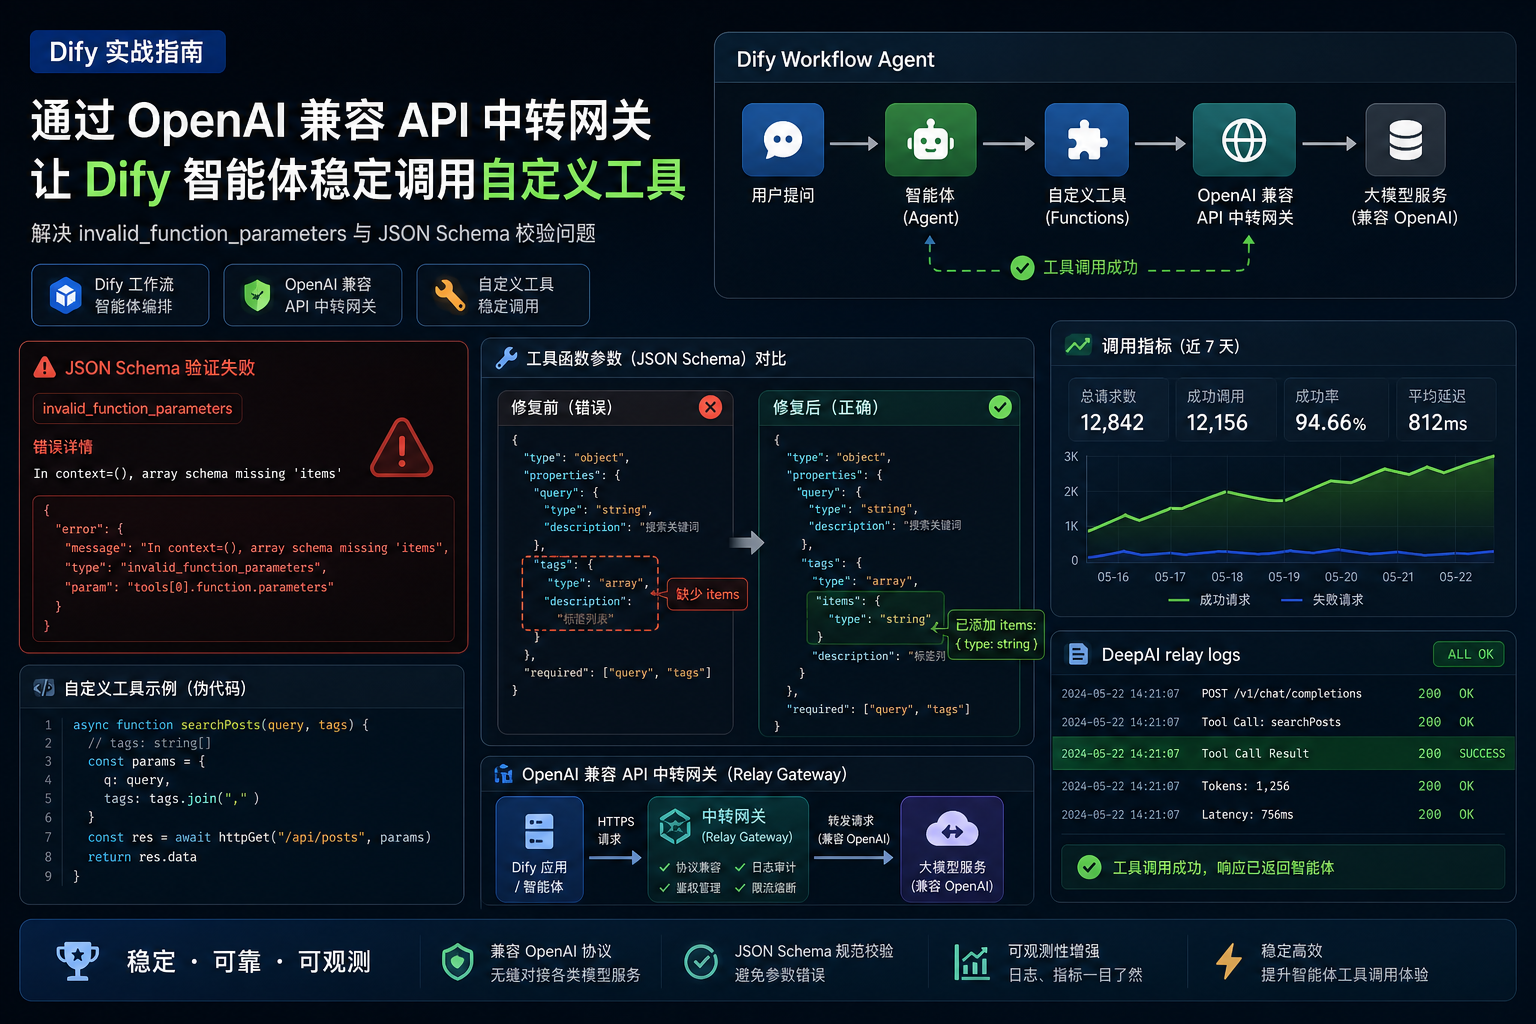The height and width of the screenshot is (1024, 1536).
Task: Click the blue wrench icon of 工具函数参数 panel
Action: 507,359
